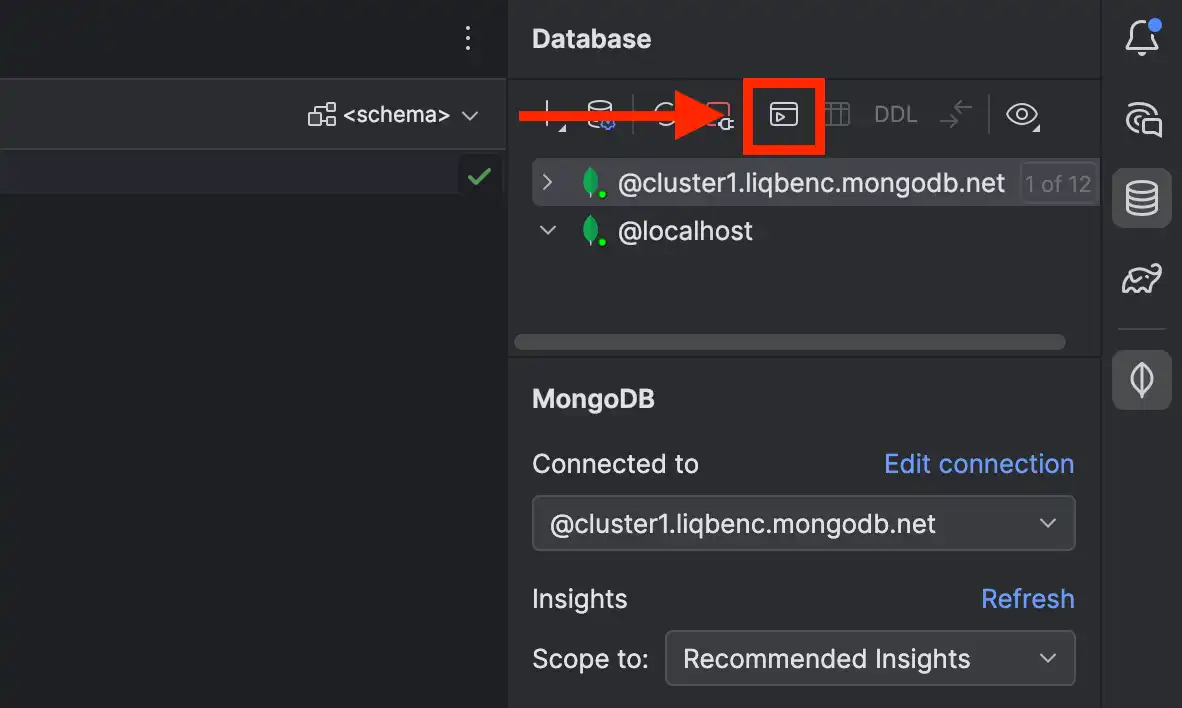Open the AI Assistant panel in the right sidebar
Viewport: 1182px width, 708px height.
pyautogui.click(x=1141, y=118)
